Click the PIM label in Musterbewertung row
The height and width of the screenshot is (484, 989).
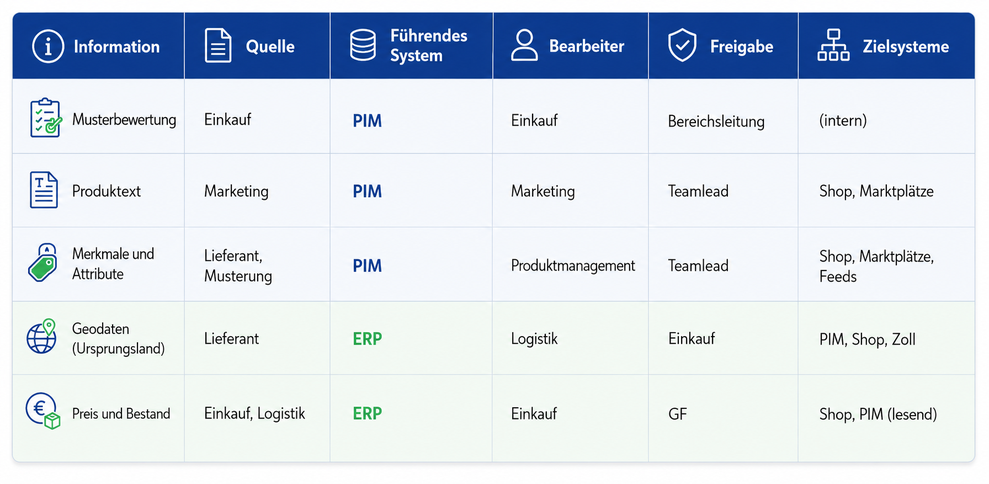(367, 121)
